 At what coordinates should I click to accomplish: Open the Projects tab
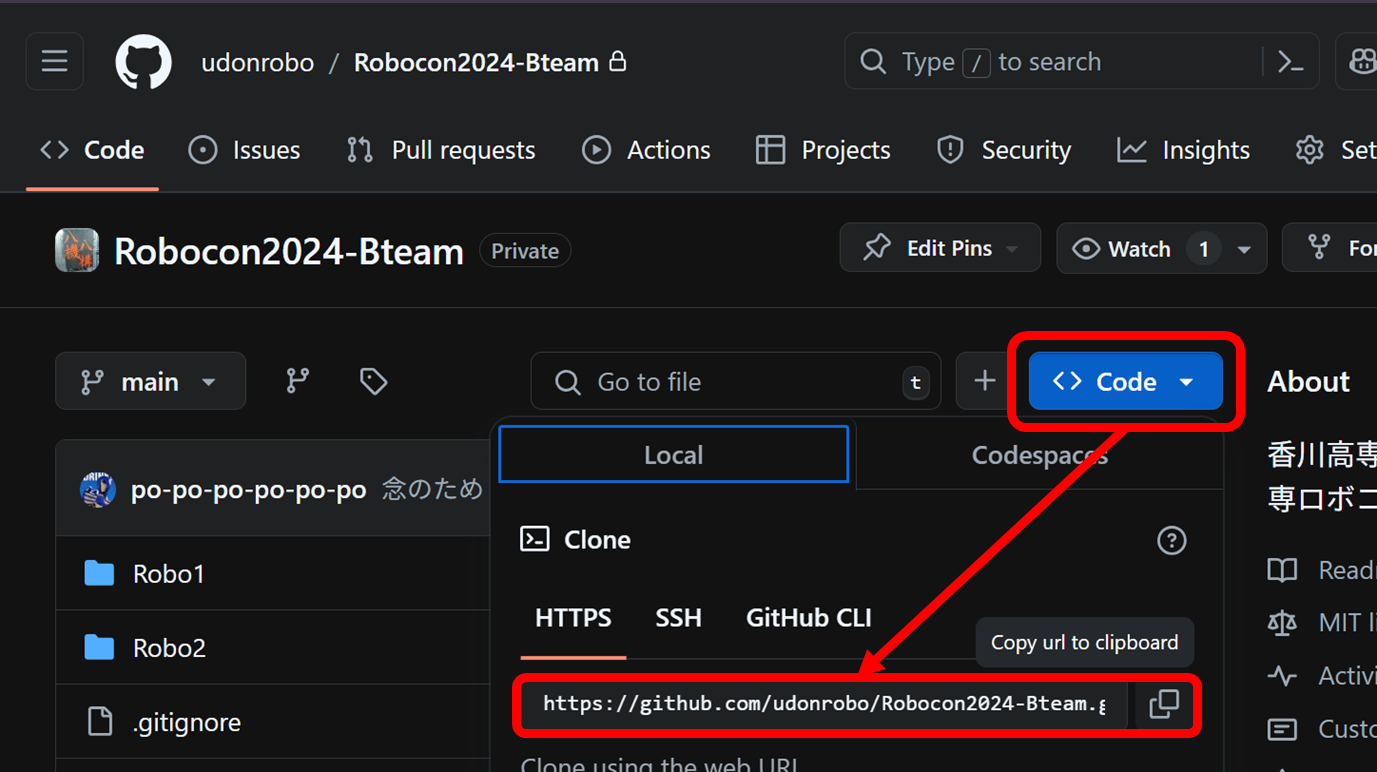823,150
